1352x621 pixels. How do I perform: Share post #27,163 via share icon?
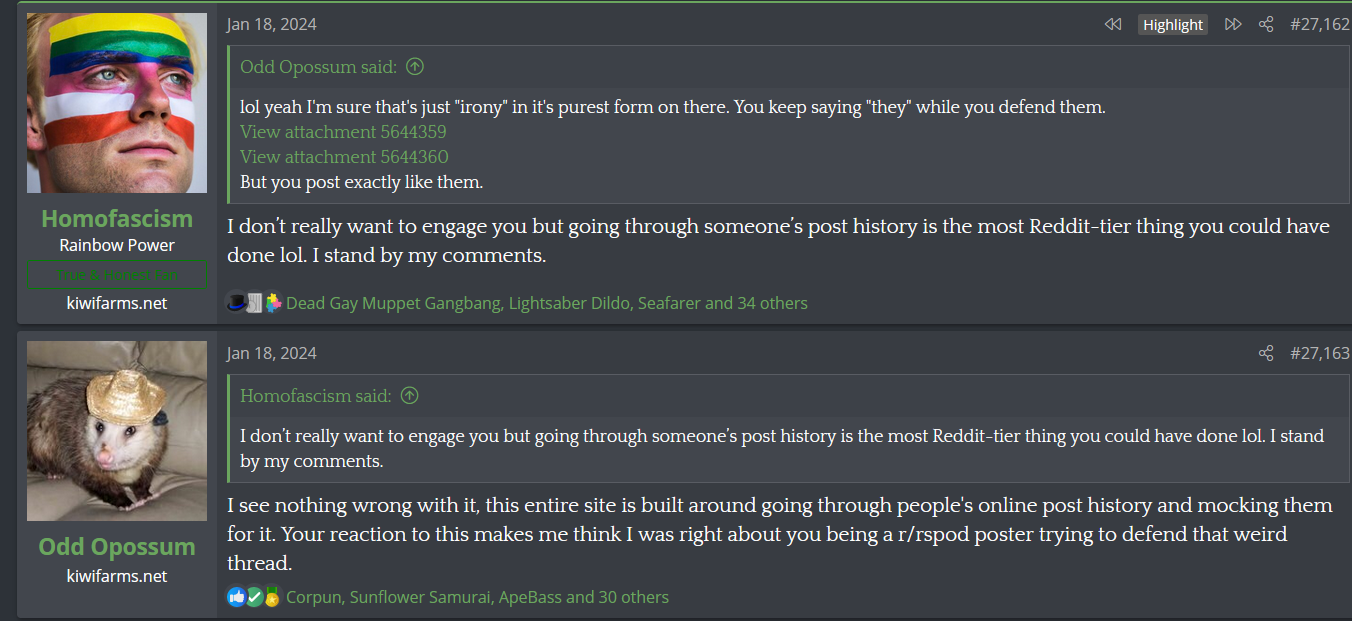pyautogui.click(x=1266, y=353)
